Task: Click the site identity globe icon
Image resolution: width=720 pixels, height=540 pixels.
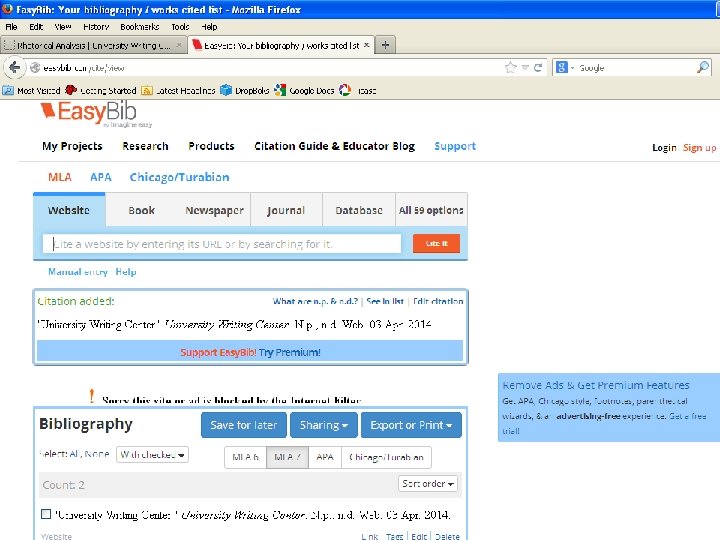Action: tap(35, 68)
